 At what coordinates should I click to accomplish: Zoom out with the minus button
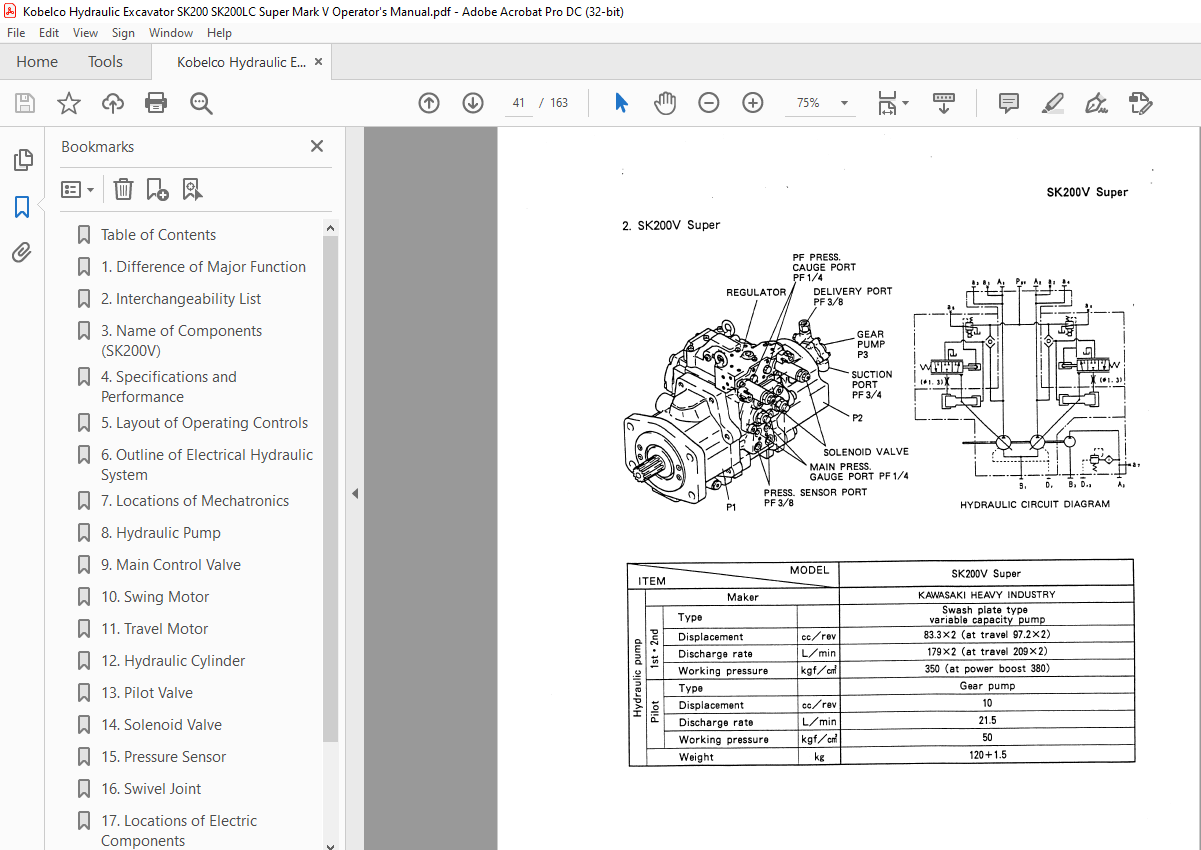click(709, 103)
